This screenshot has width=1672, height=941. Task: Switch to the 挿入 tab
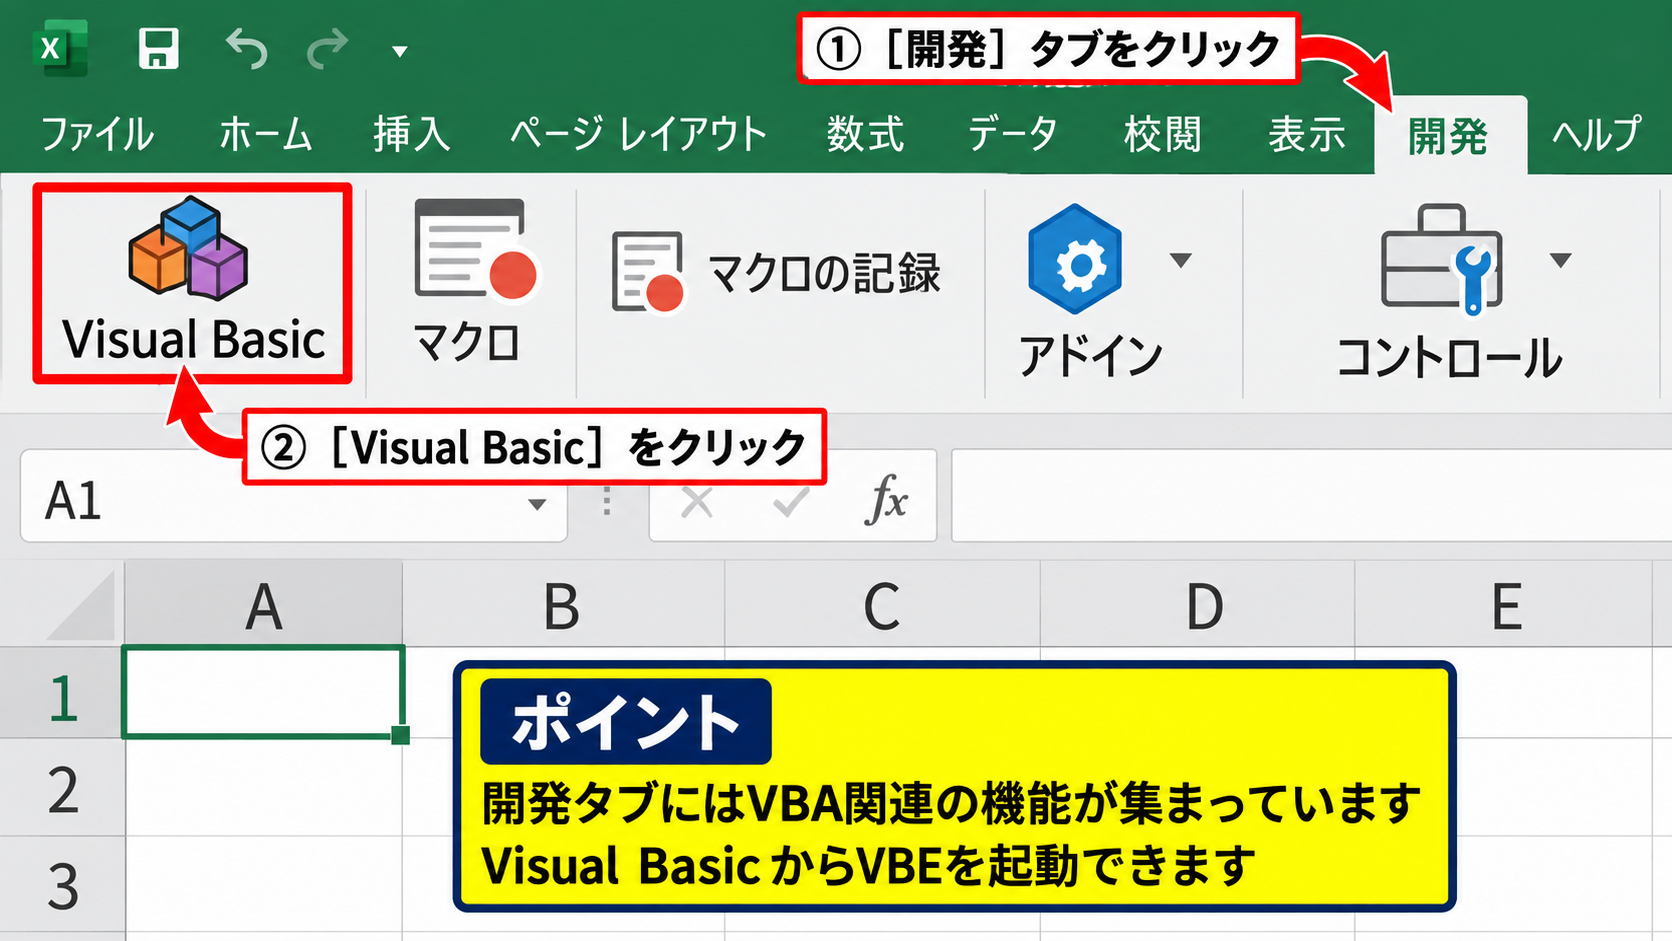411,134
